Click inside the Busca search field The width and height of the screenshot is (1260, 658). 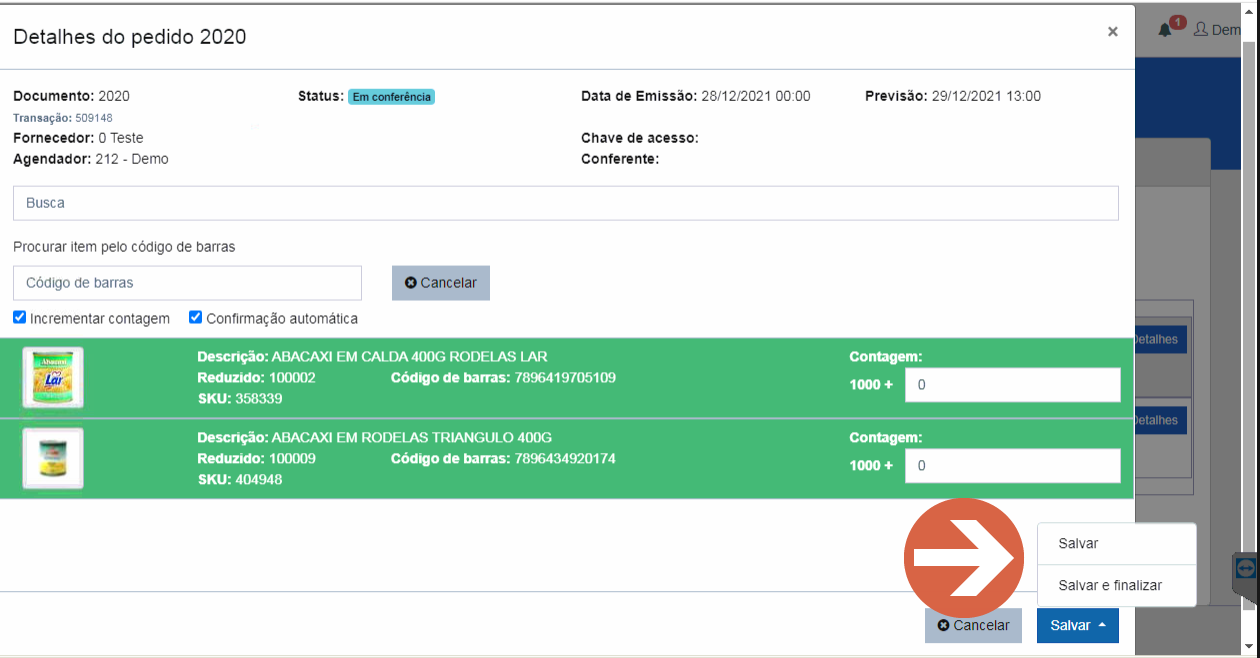[565, 203]
